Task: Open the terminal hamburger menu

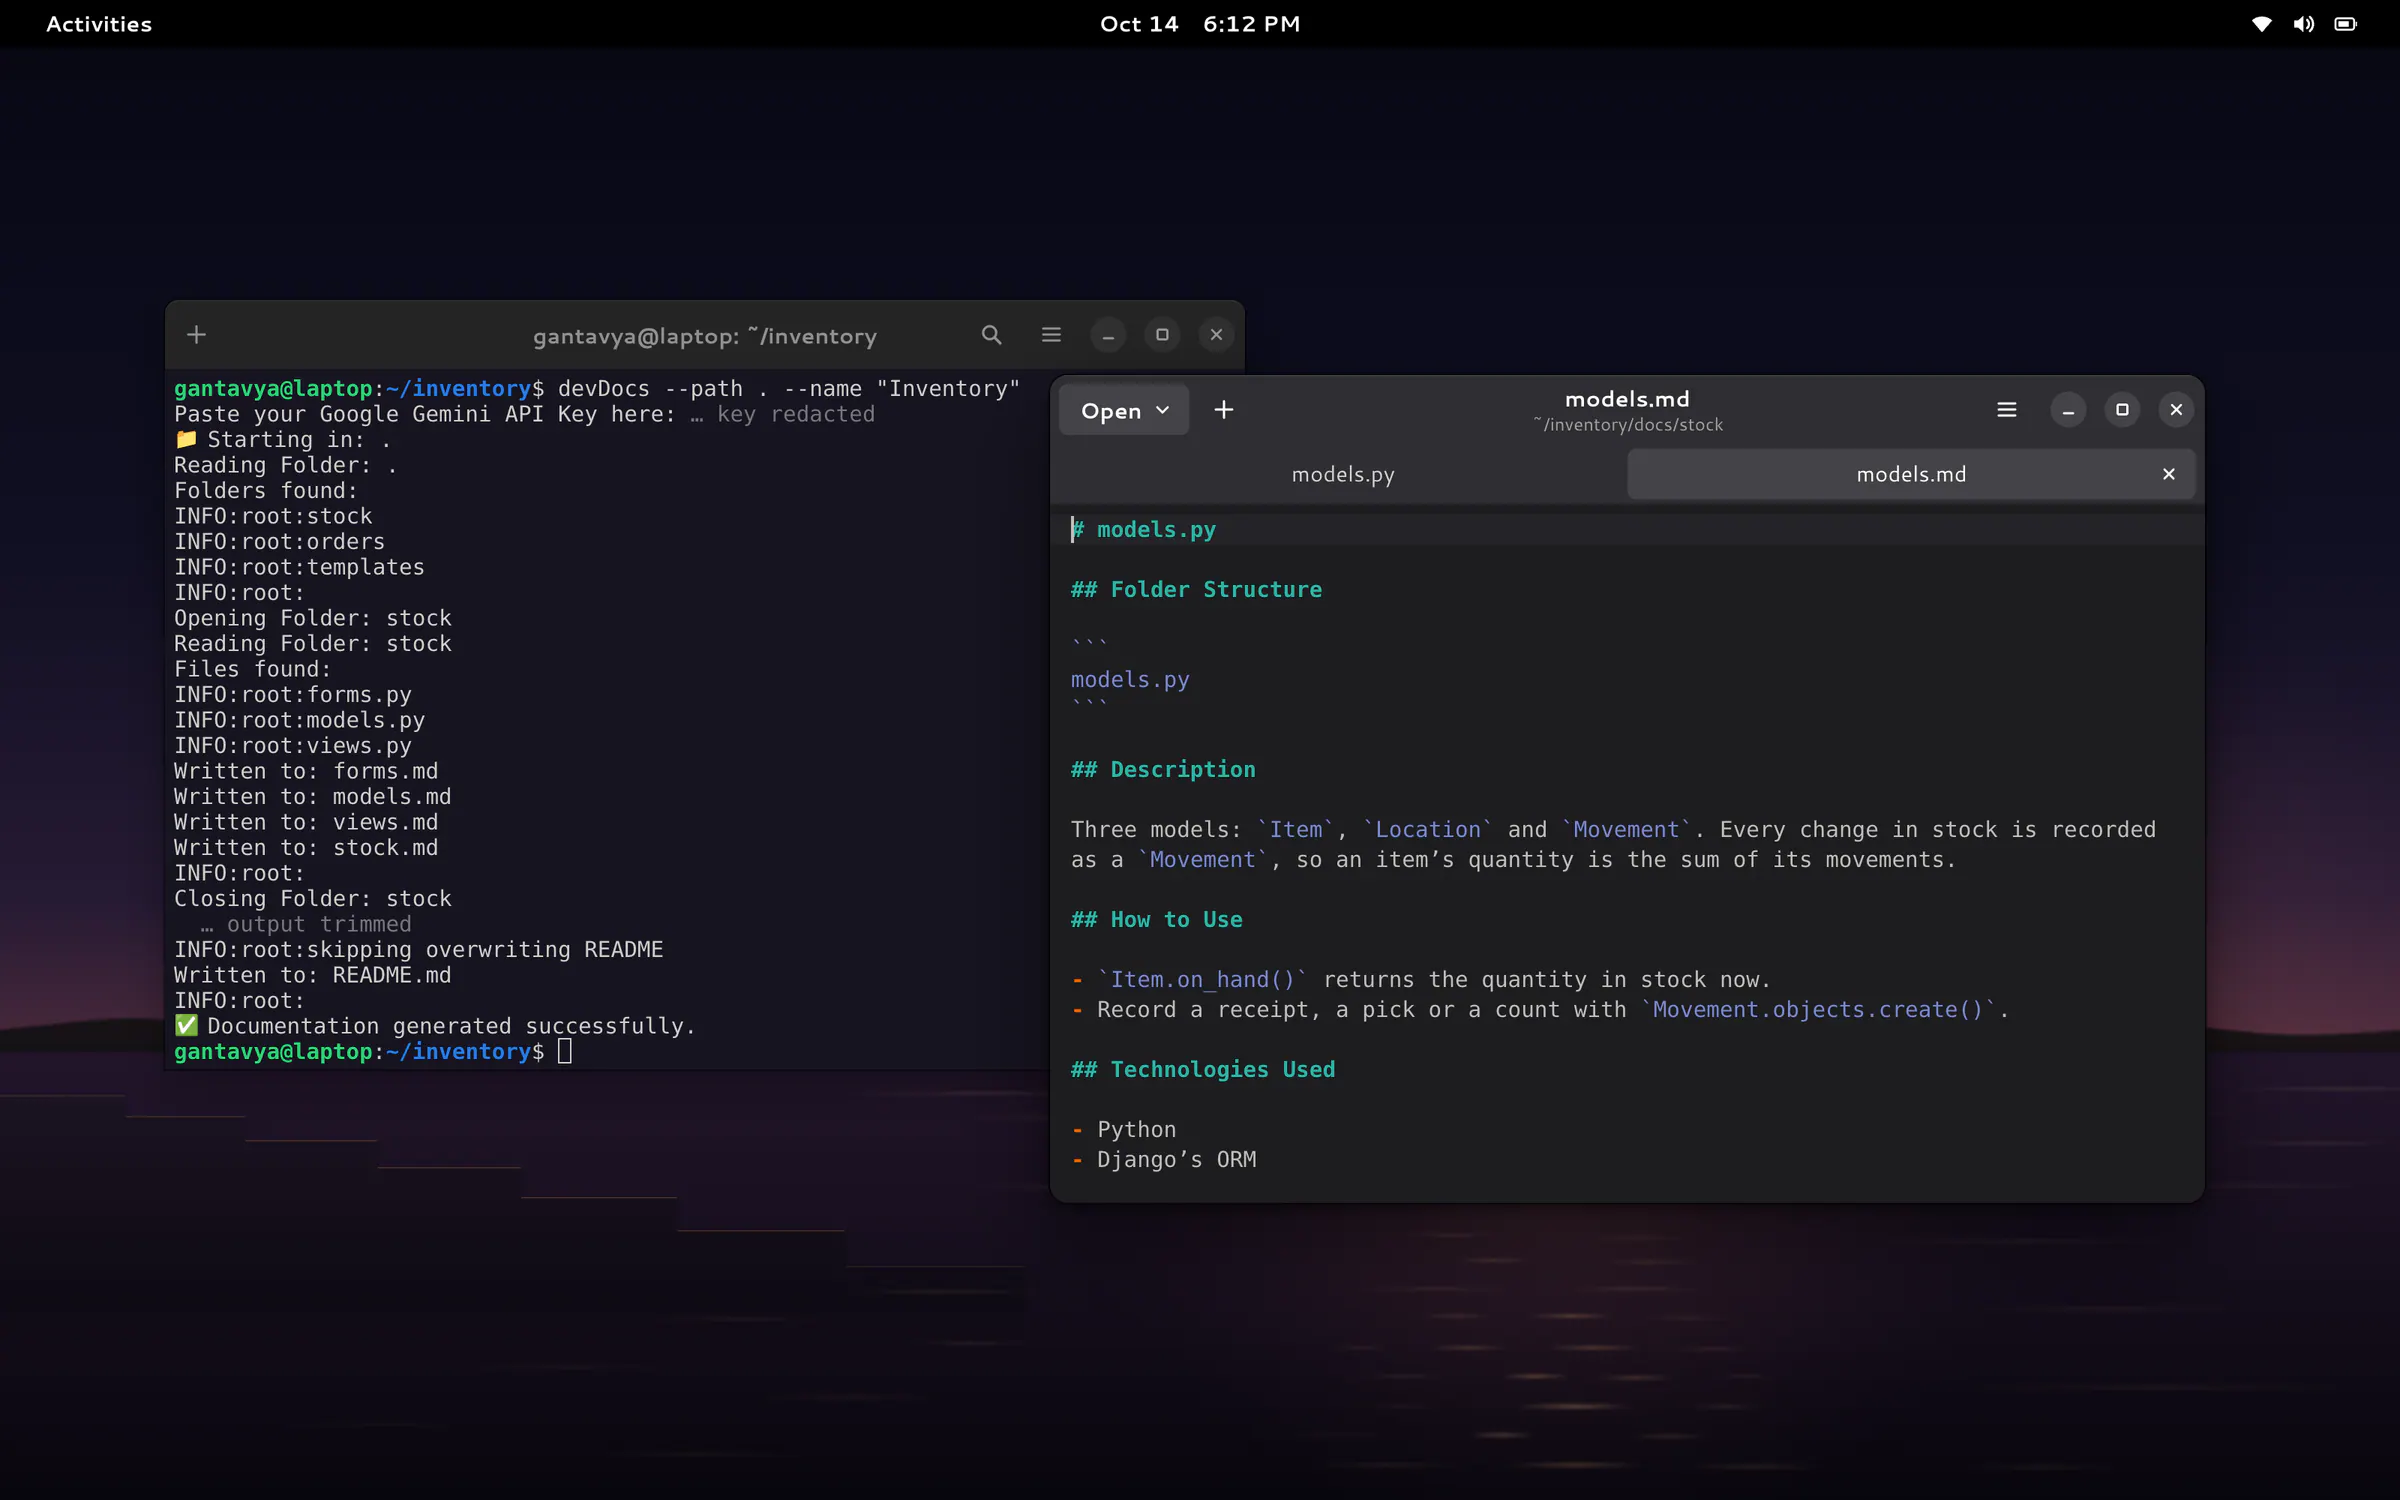Action: point(1051,335)
